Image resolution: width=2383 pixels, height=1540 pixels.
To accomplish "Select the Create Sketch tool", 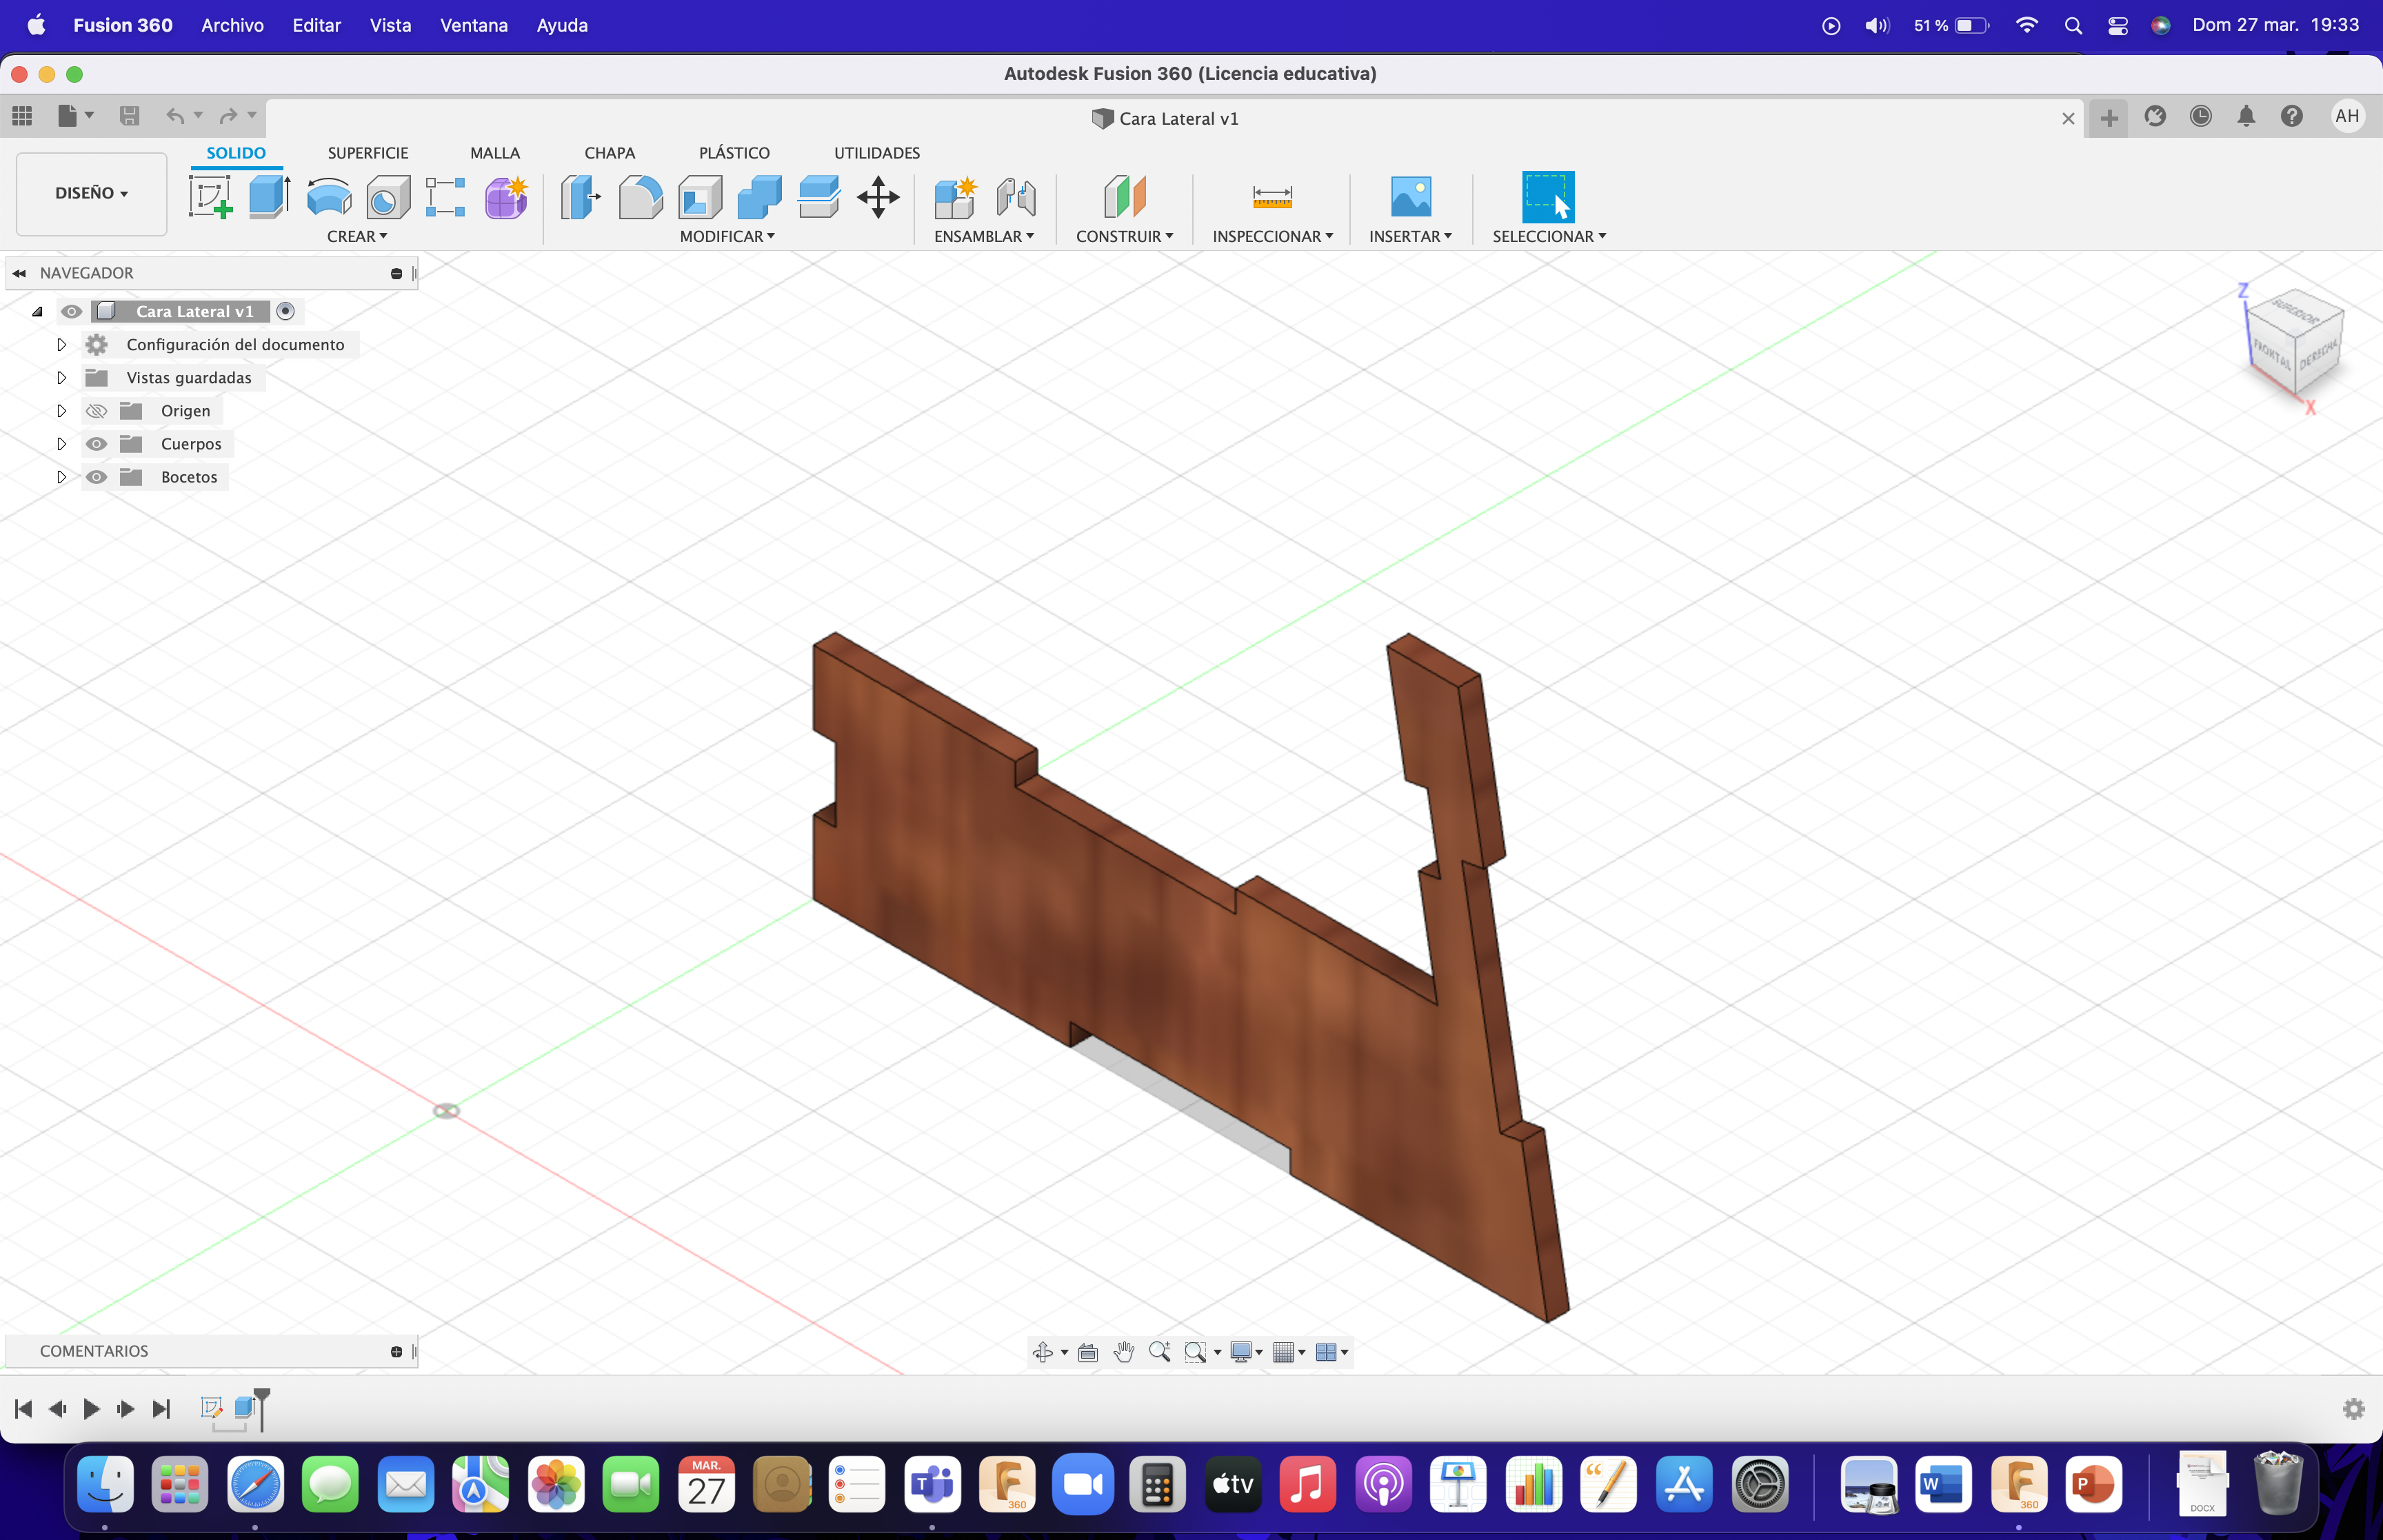I will (x=210, y=196).
